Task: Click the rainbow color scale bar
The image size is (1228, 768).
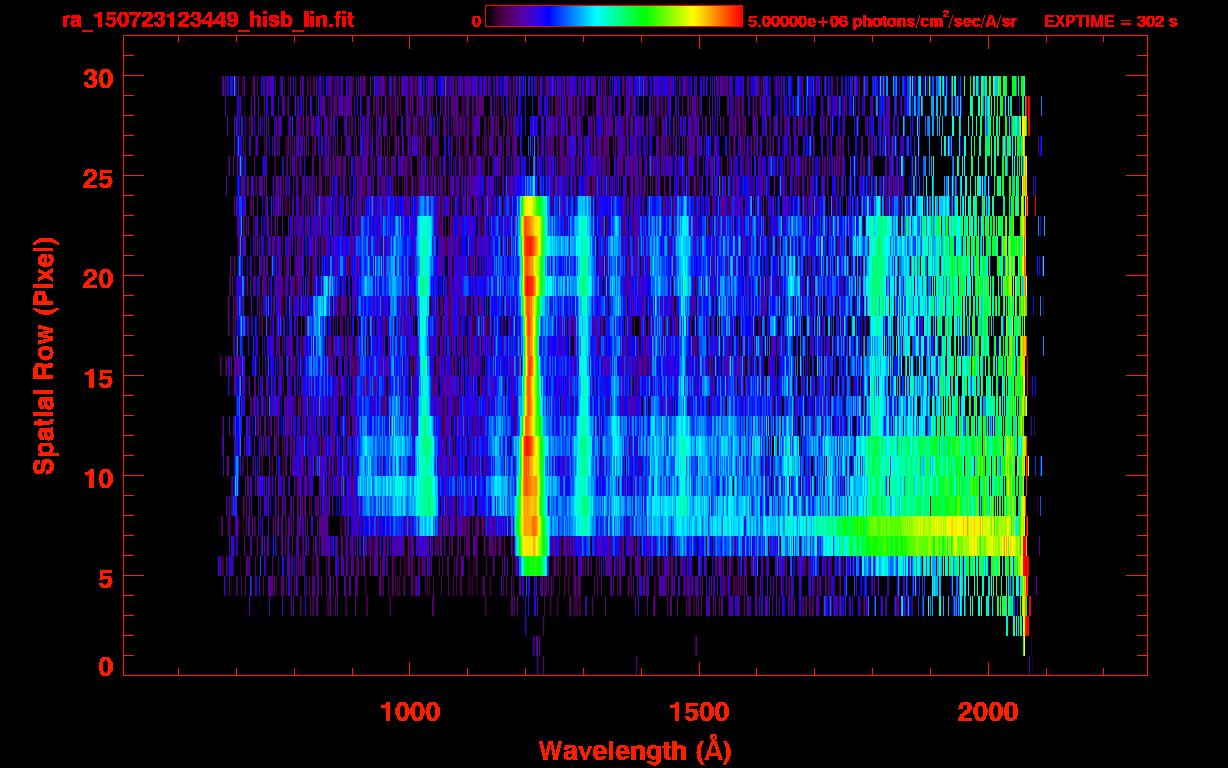Action: coord(613,17)
